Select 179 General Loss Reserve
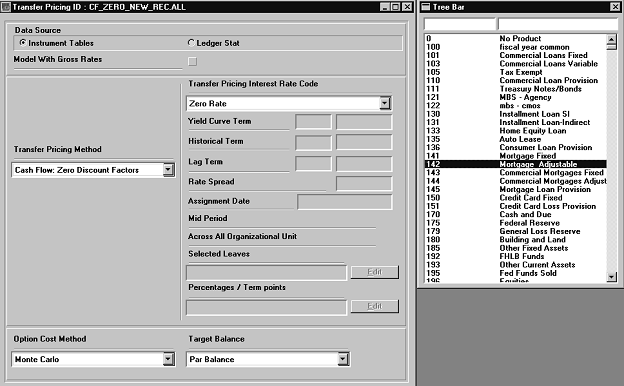The height and width of the screenshot is (386, 624). (x=516, y=231)
